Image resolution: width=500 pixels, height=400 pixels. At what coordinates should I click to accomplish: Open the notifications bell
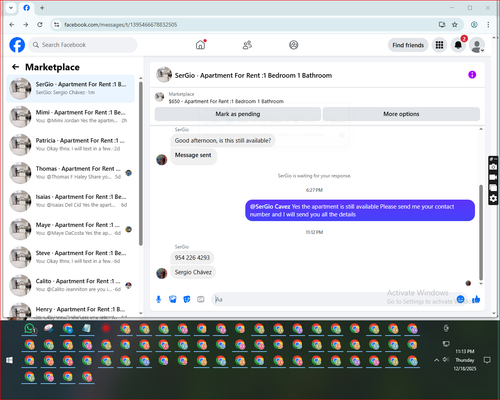click(x=458, y=45)
